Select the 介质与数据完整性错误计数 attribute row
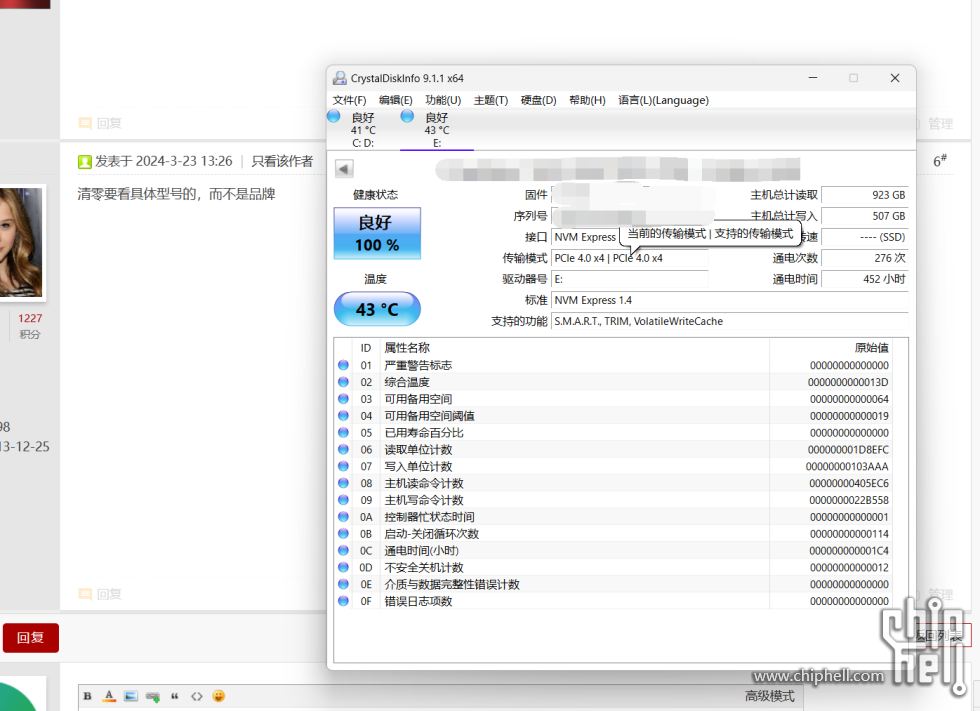 coord(614,584)
